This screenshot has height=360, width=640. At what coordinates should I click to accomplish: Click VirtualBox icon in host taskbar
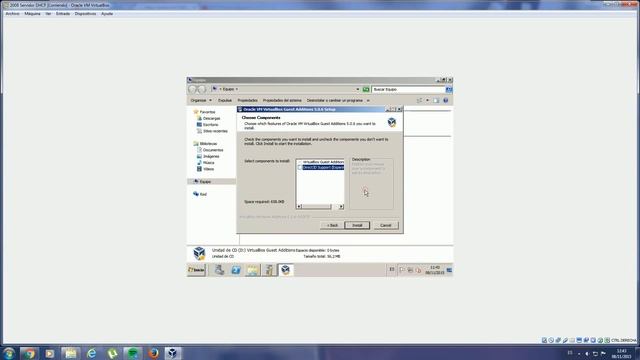click(173, 353)
